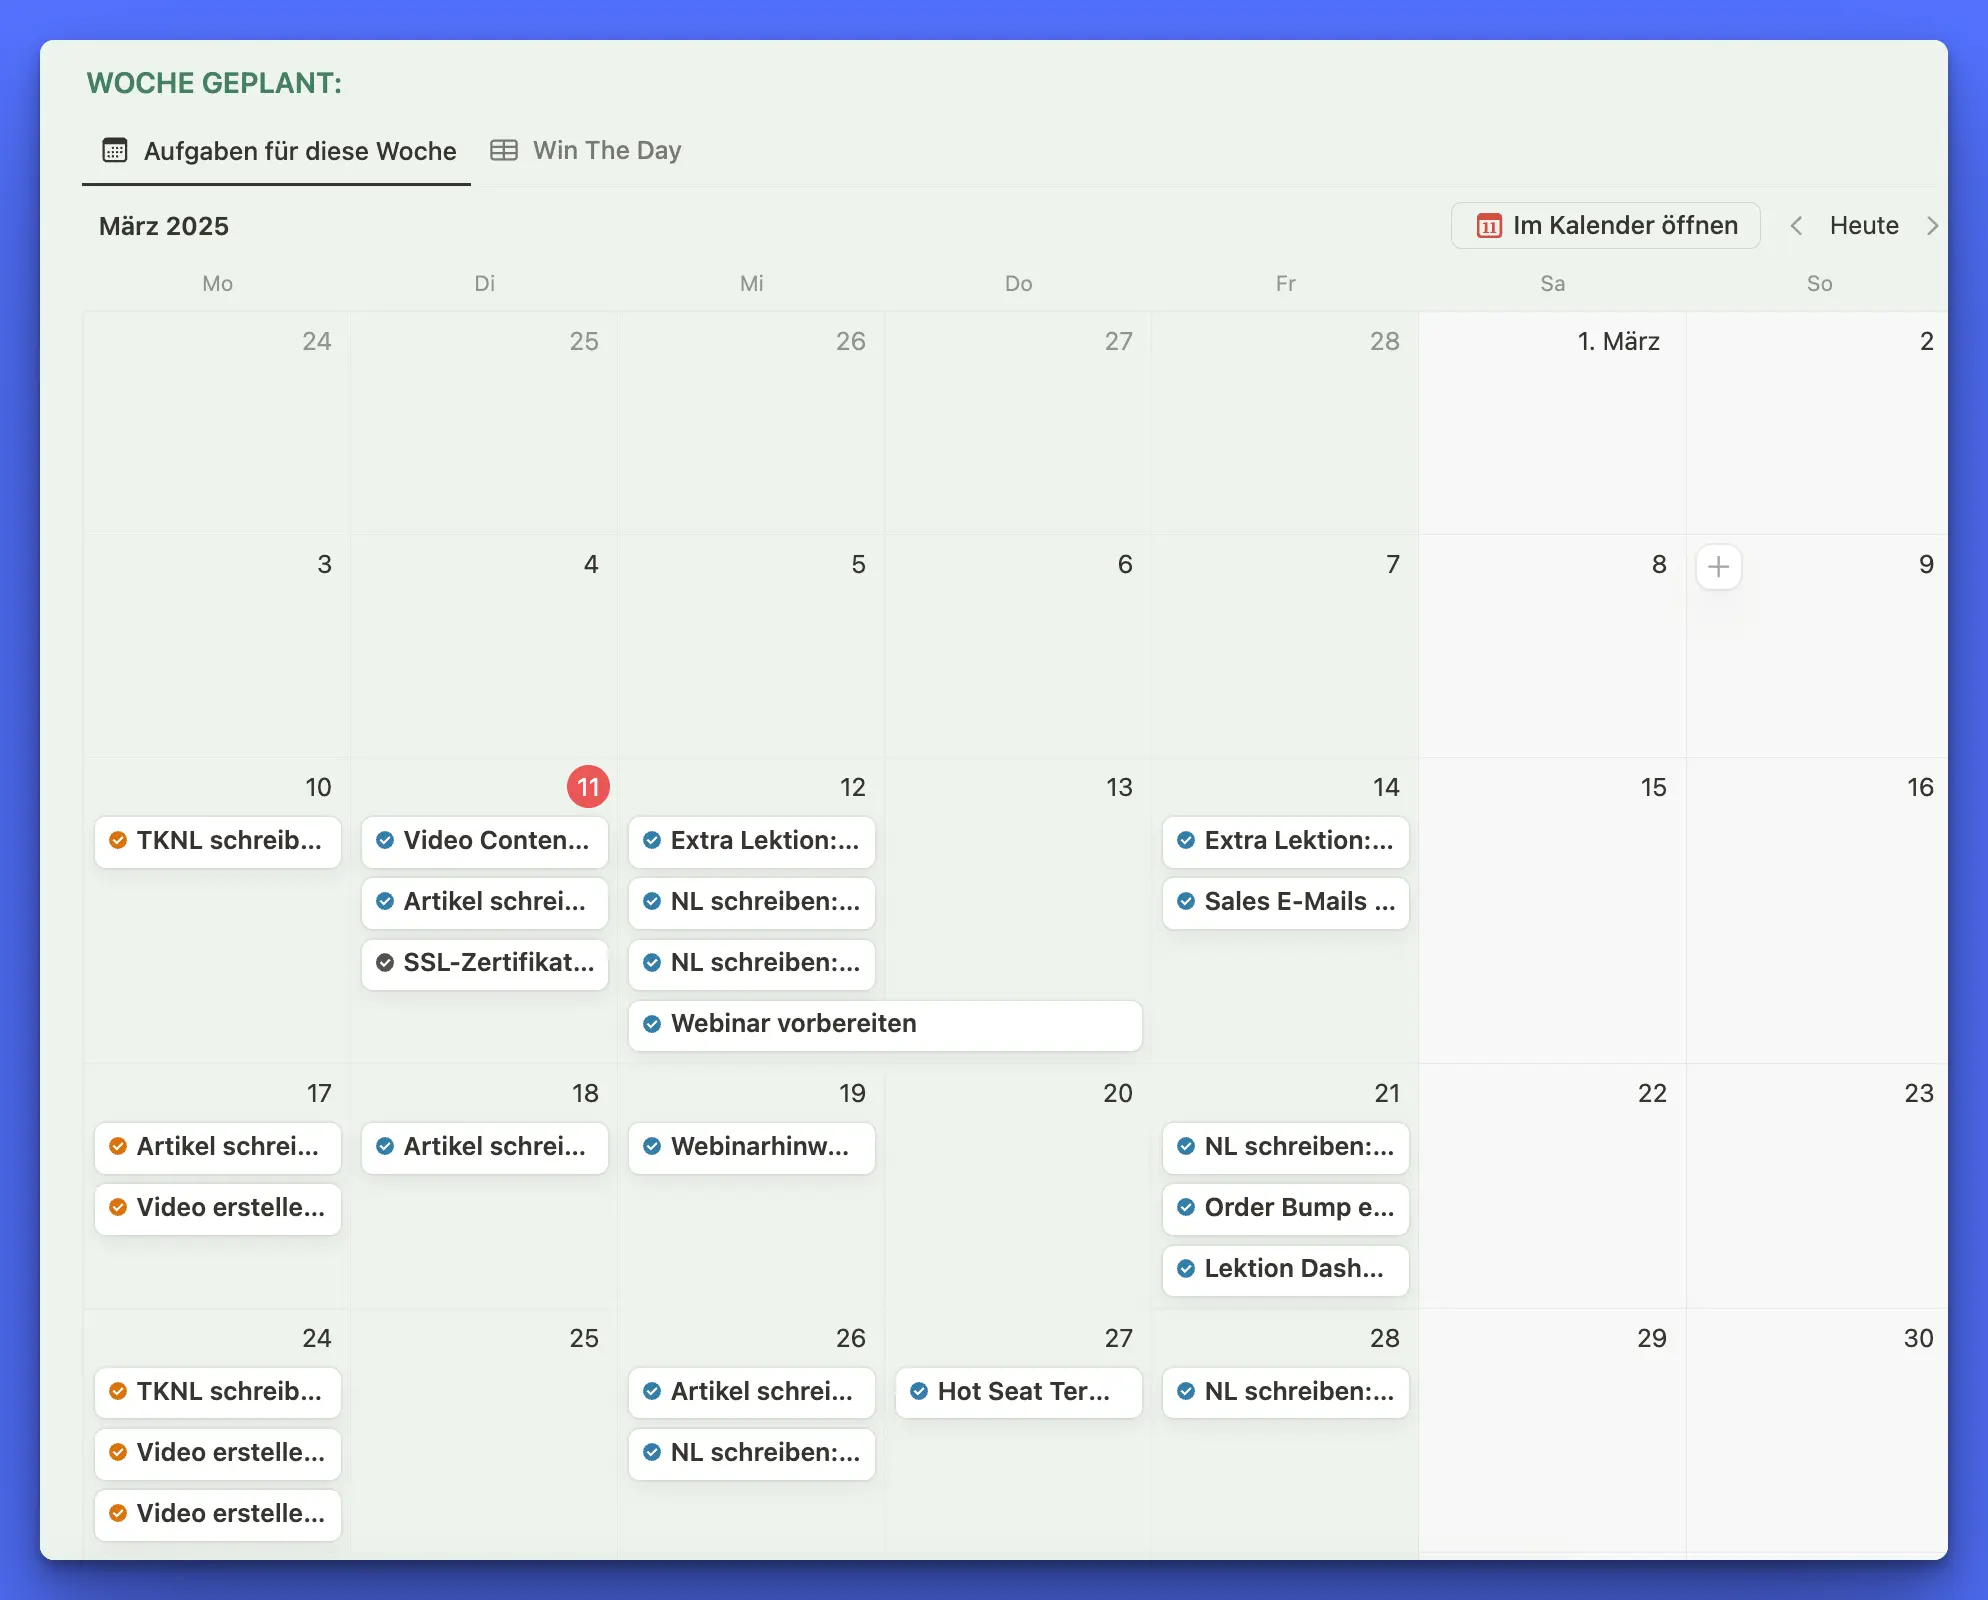Click calendar icon beside Aufgaben für diese Woche

tap(115, 151)
